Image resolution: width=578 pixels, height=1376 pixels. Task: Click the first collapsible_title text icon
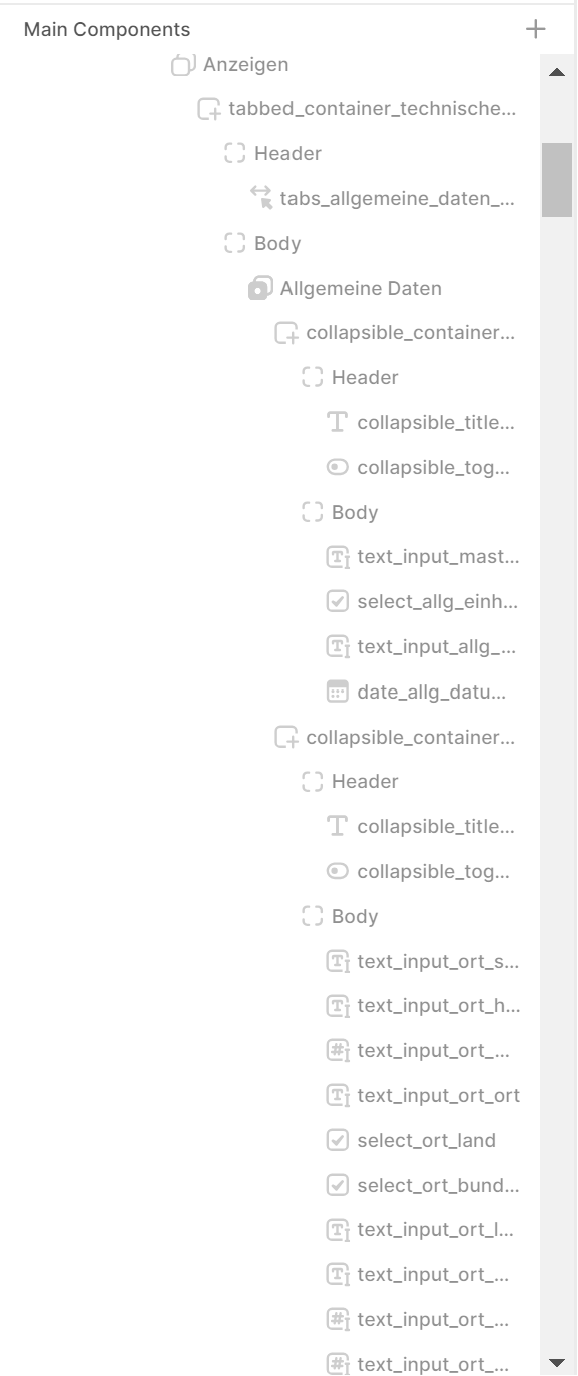point(338,422)
